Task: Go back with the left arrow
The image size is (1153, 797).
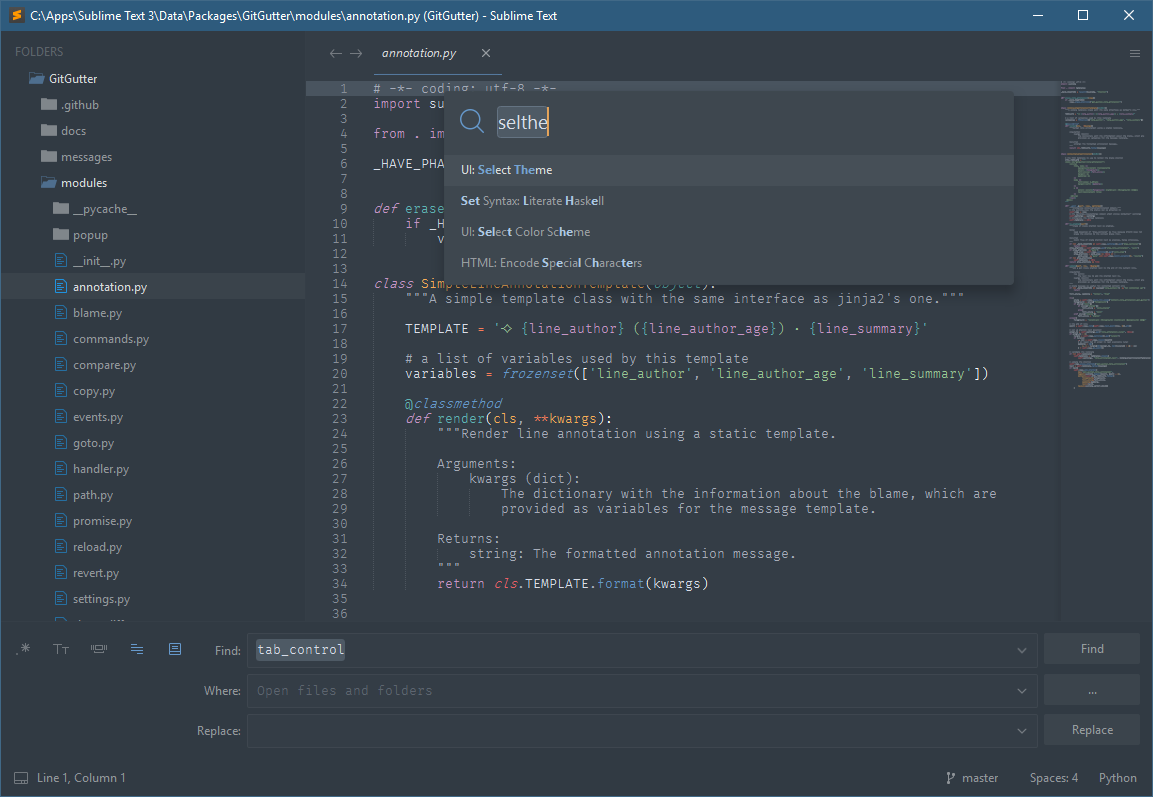Action: (335, 53)
